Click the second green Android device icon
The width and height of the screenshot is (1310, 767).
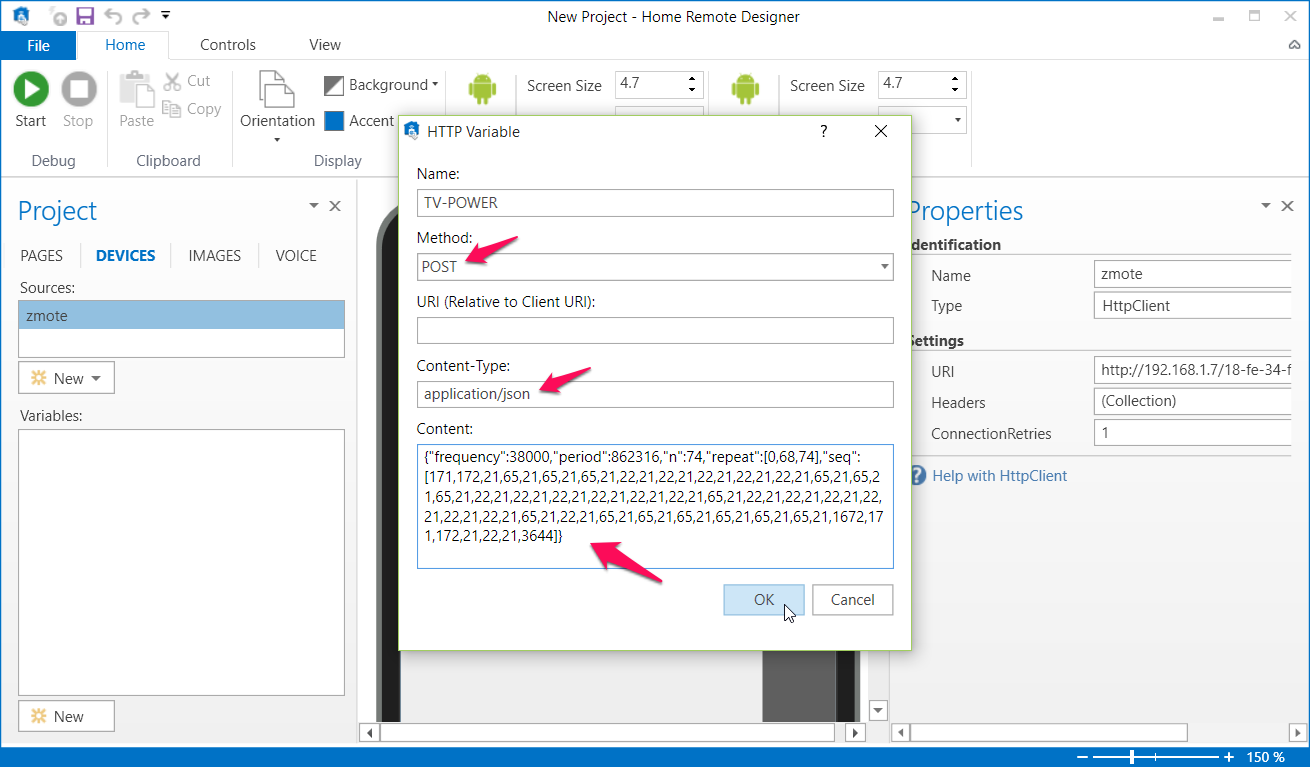click(x=745, y=88)
